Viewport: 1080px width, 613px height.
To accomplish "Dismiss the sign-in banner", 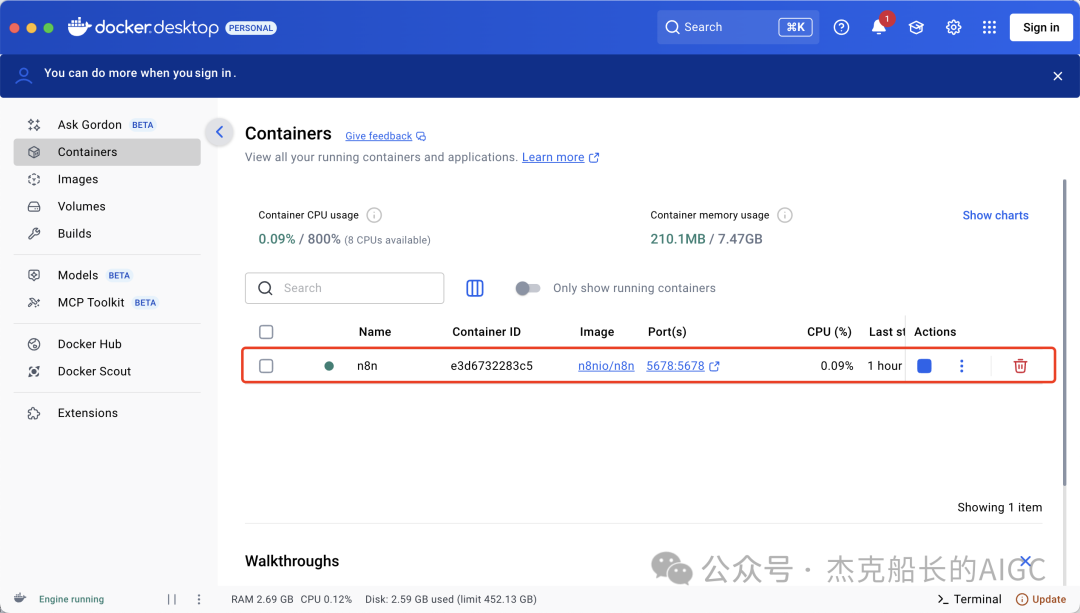I will [x=1058, y=76].
